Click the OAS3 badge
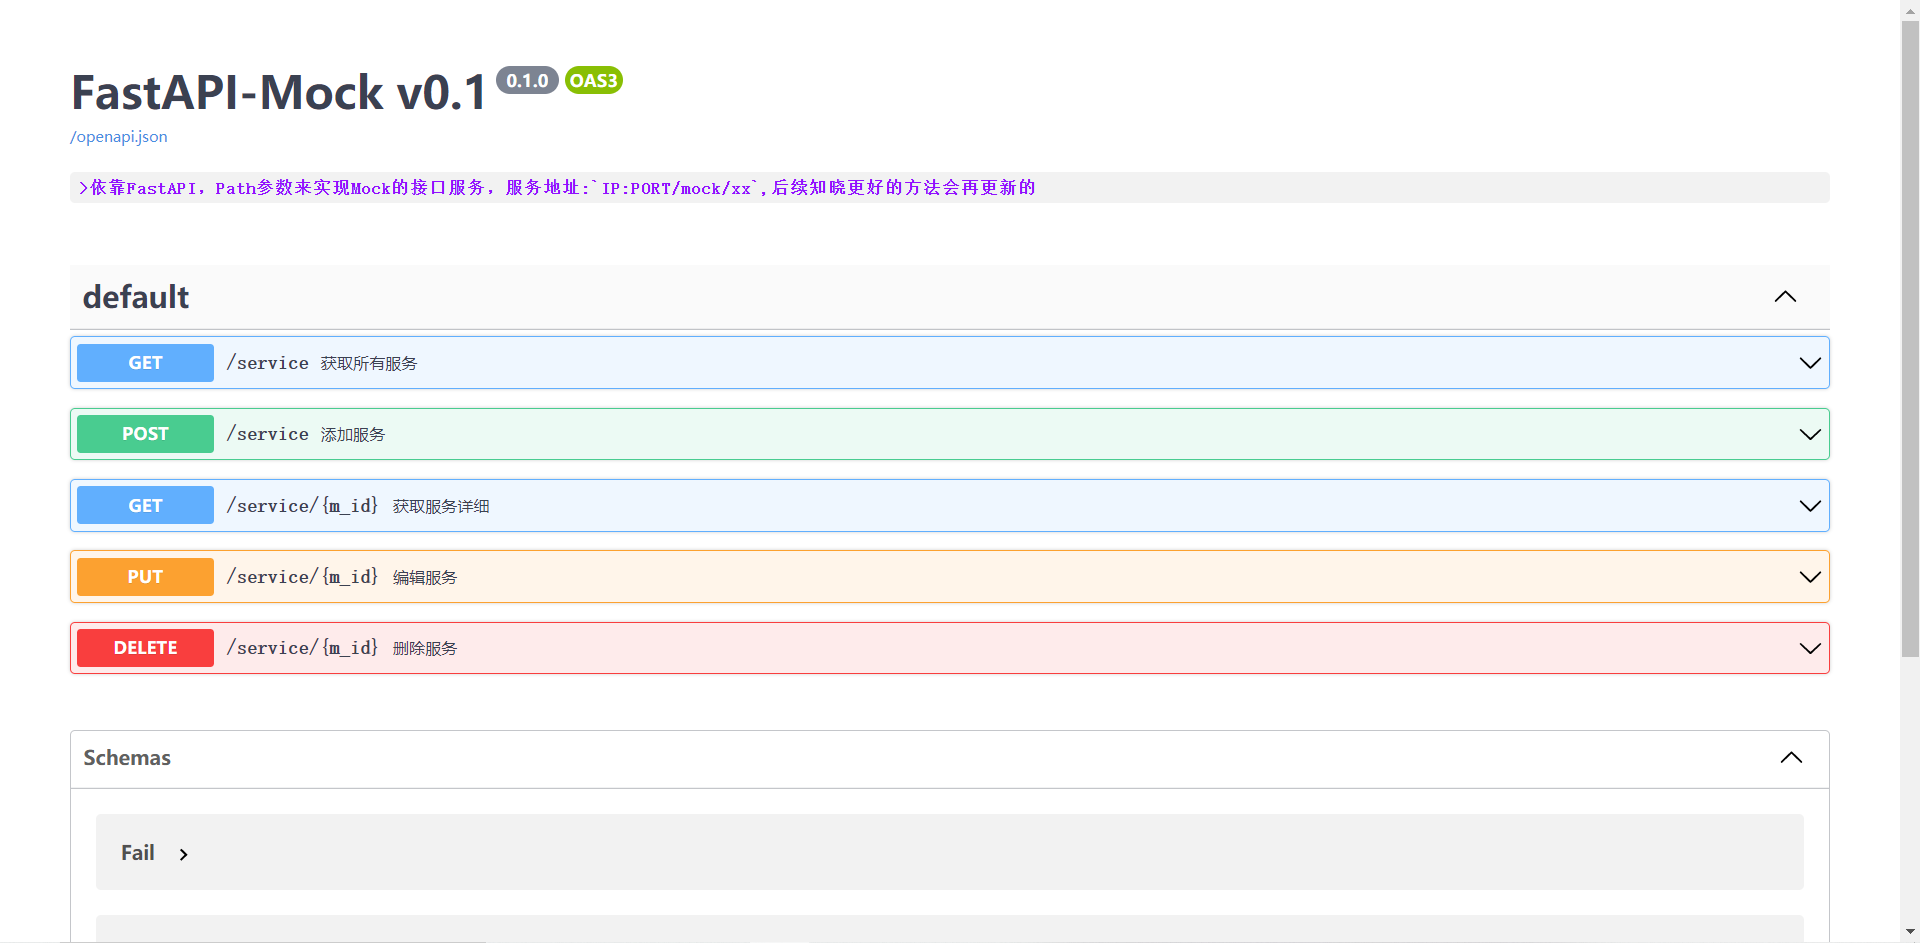This screenshot has width=1920, height=943. pos(594,81)
